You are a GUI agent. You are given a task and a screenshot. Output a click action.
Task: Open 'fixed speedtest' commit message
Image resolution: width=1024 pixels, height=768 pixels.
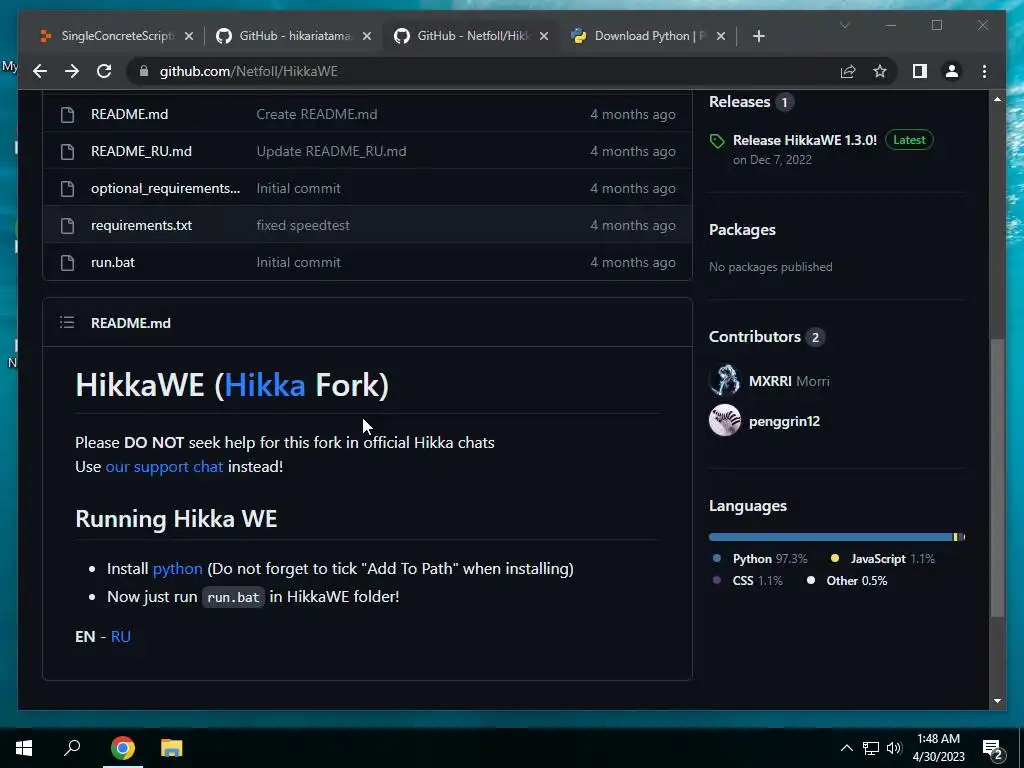pyautogui.click(x=303, y=225)
